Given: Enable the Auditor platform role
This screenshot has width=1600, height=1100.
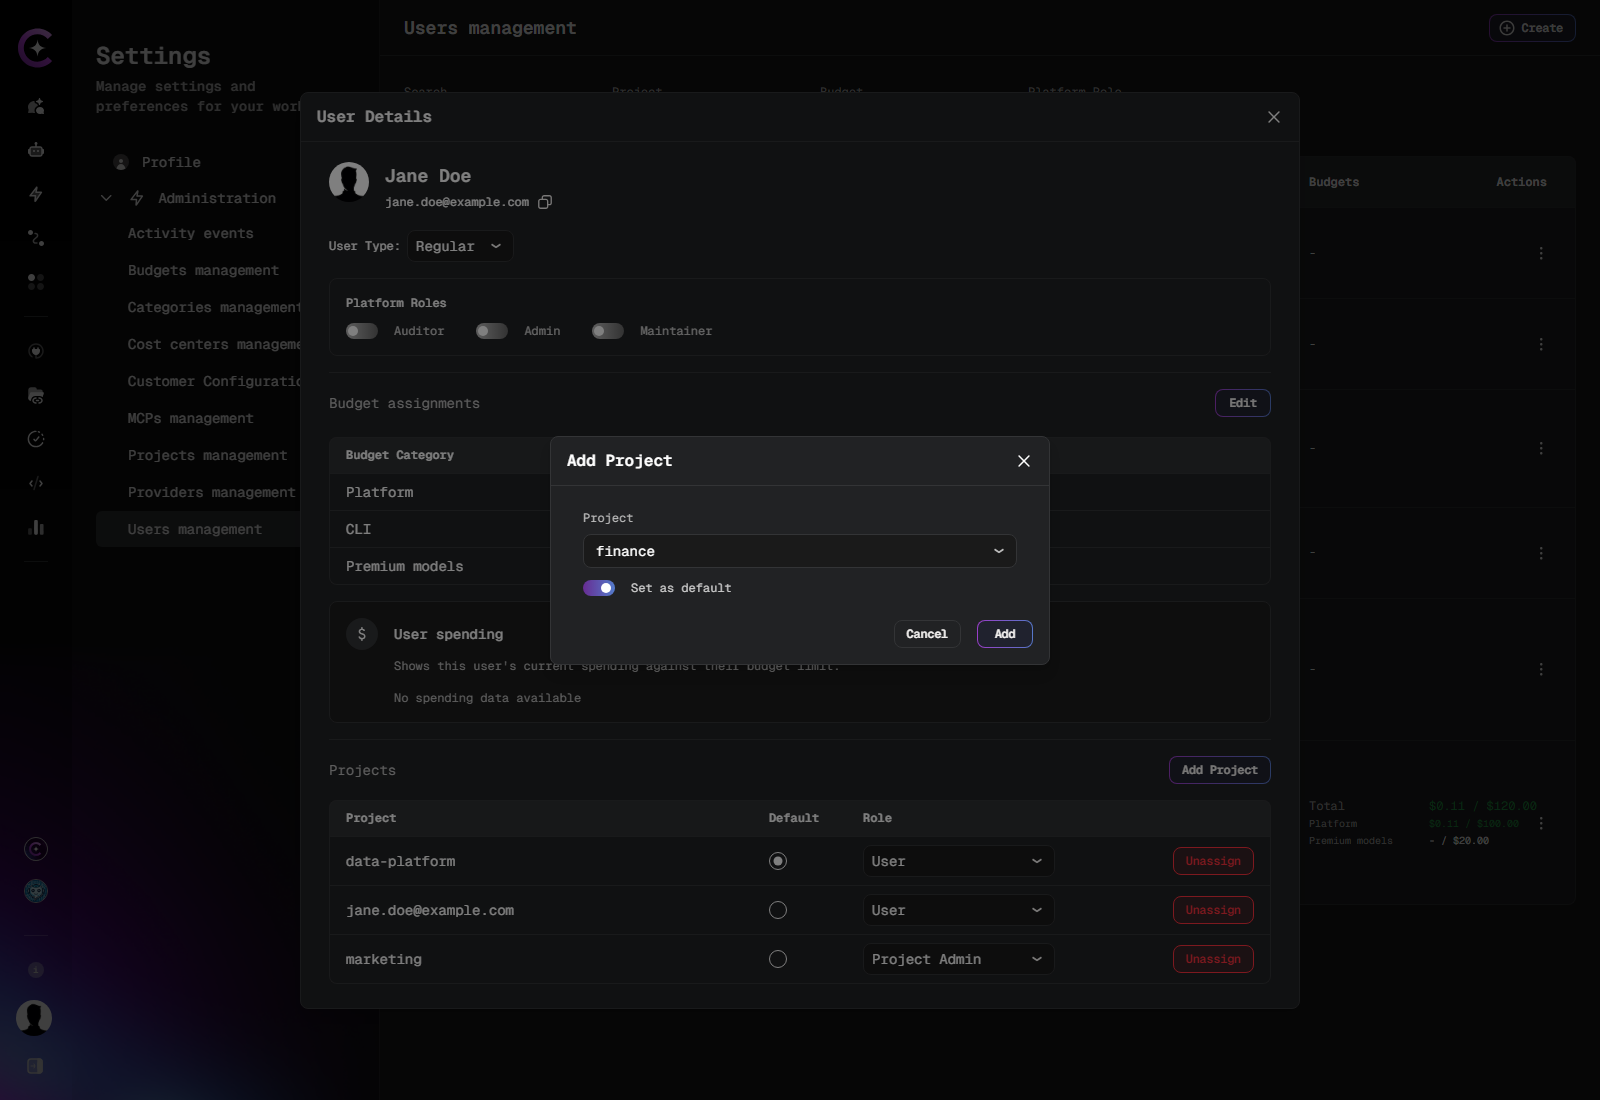Looking at the screenshot, I should click(362, 331).
